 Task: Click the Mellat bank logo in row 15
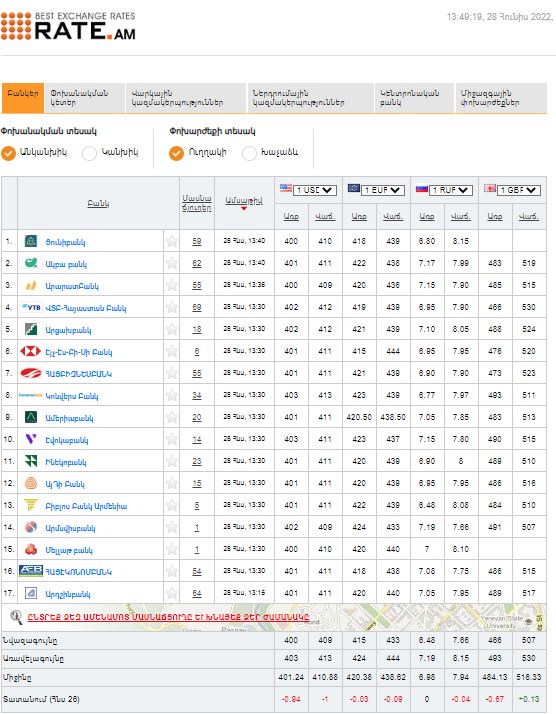tap(31, 549)
